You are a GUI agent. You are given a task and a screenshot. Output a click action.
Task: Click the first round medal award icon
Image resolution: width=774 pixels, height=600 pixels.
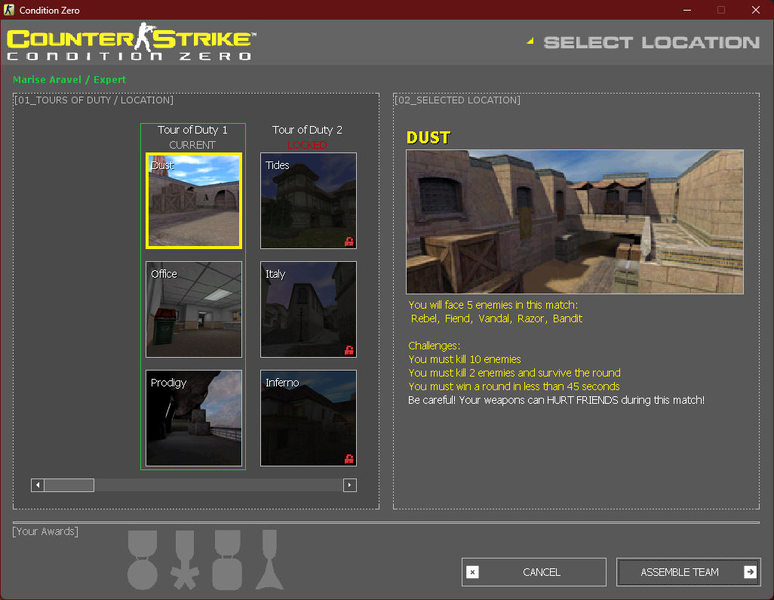tap(143, 560)
